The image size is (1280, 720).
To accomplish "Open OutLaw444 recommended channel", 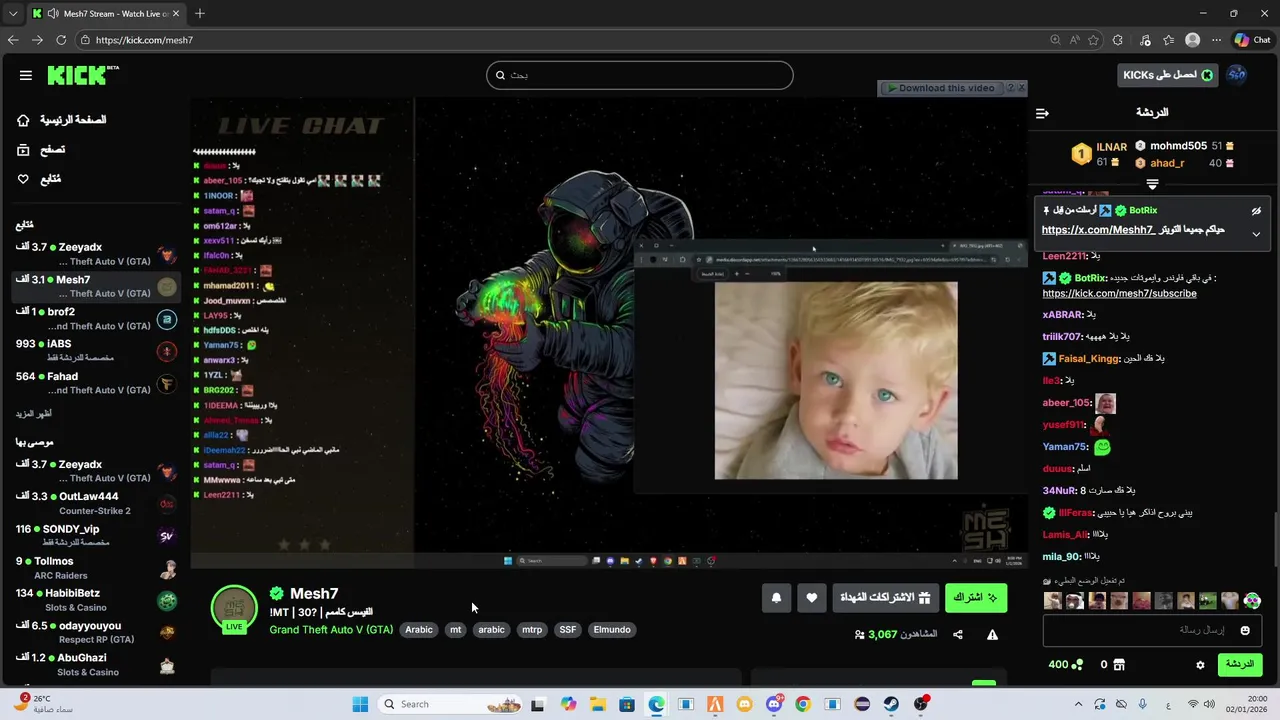I will 96,503.
